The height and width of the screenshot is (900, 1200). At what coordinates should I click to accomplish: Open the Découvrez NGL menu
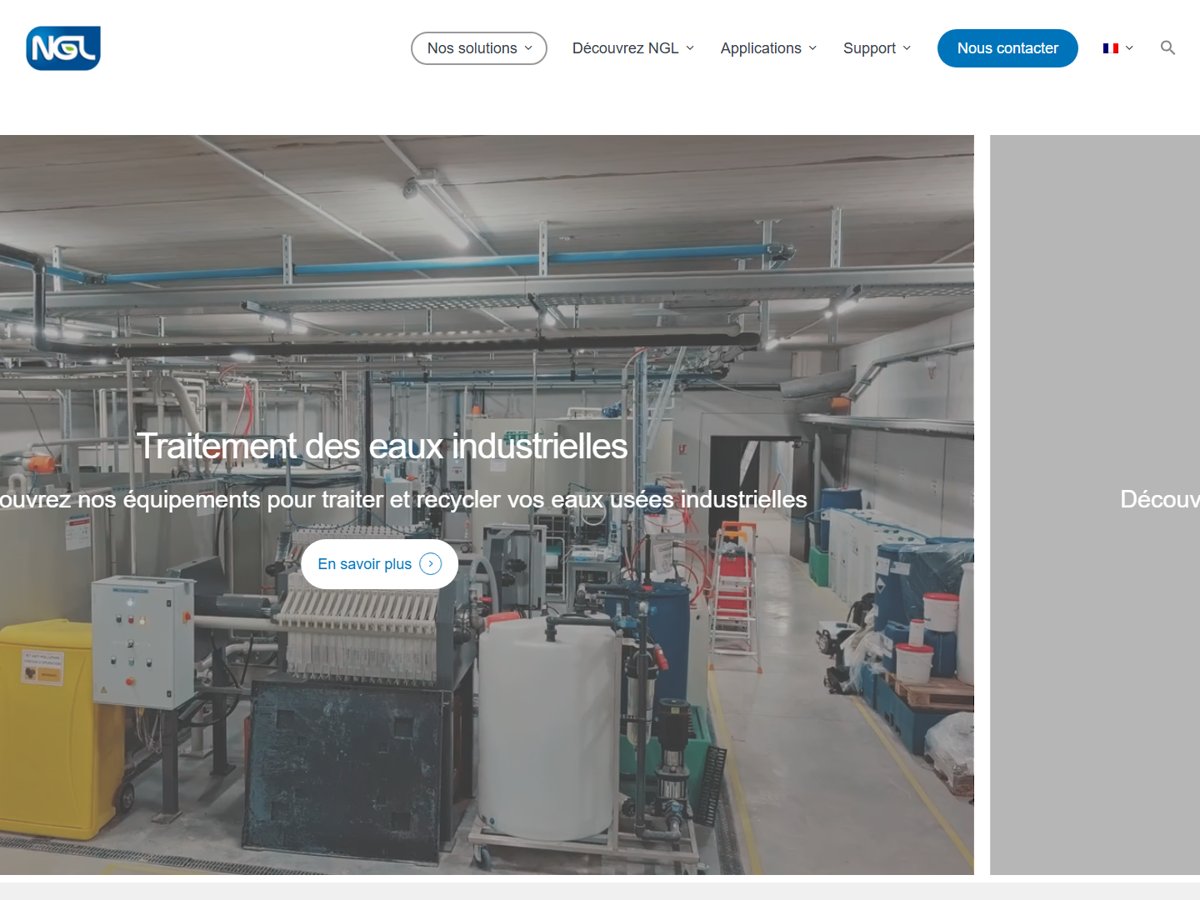633,48
